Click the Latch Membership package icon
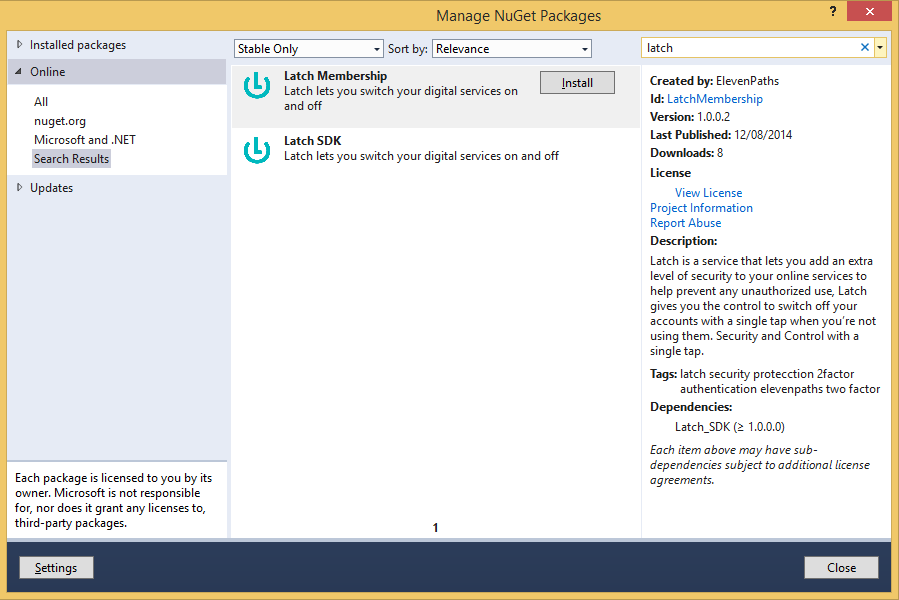 click(257, 85)
